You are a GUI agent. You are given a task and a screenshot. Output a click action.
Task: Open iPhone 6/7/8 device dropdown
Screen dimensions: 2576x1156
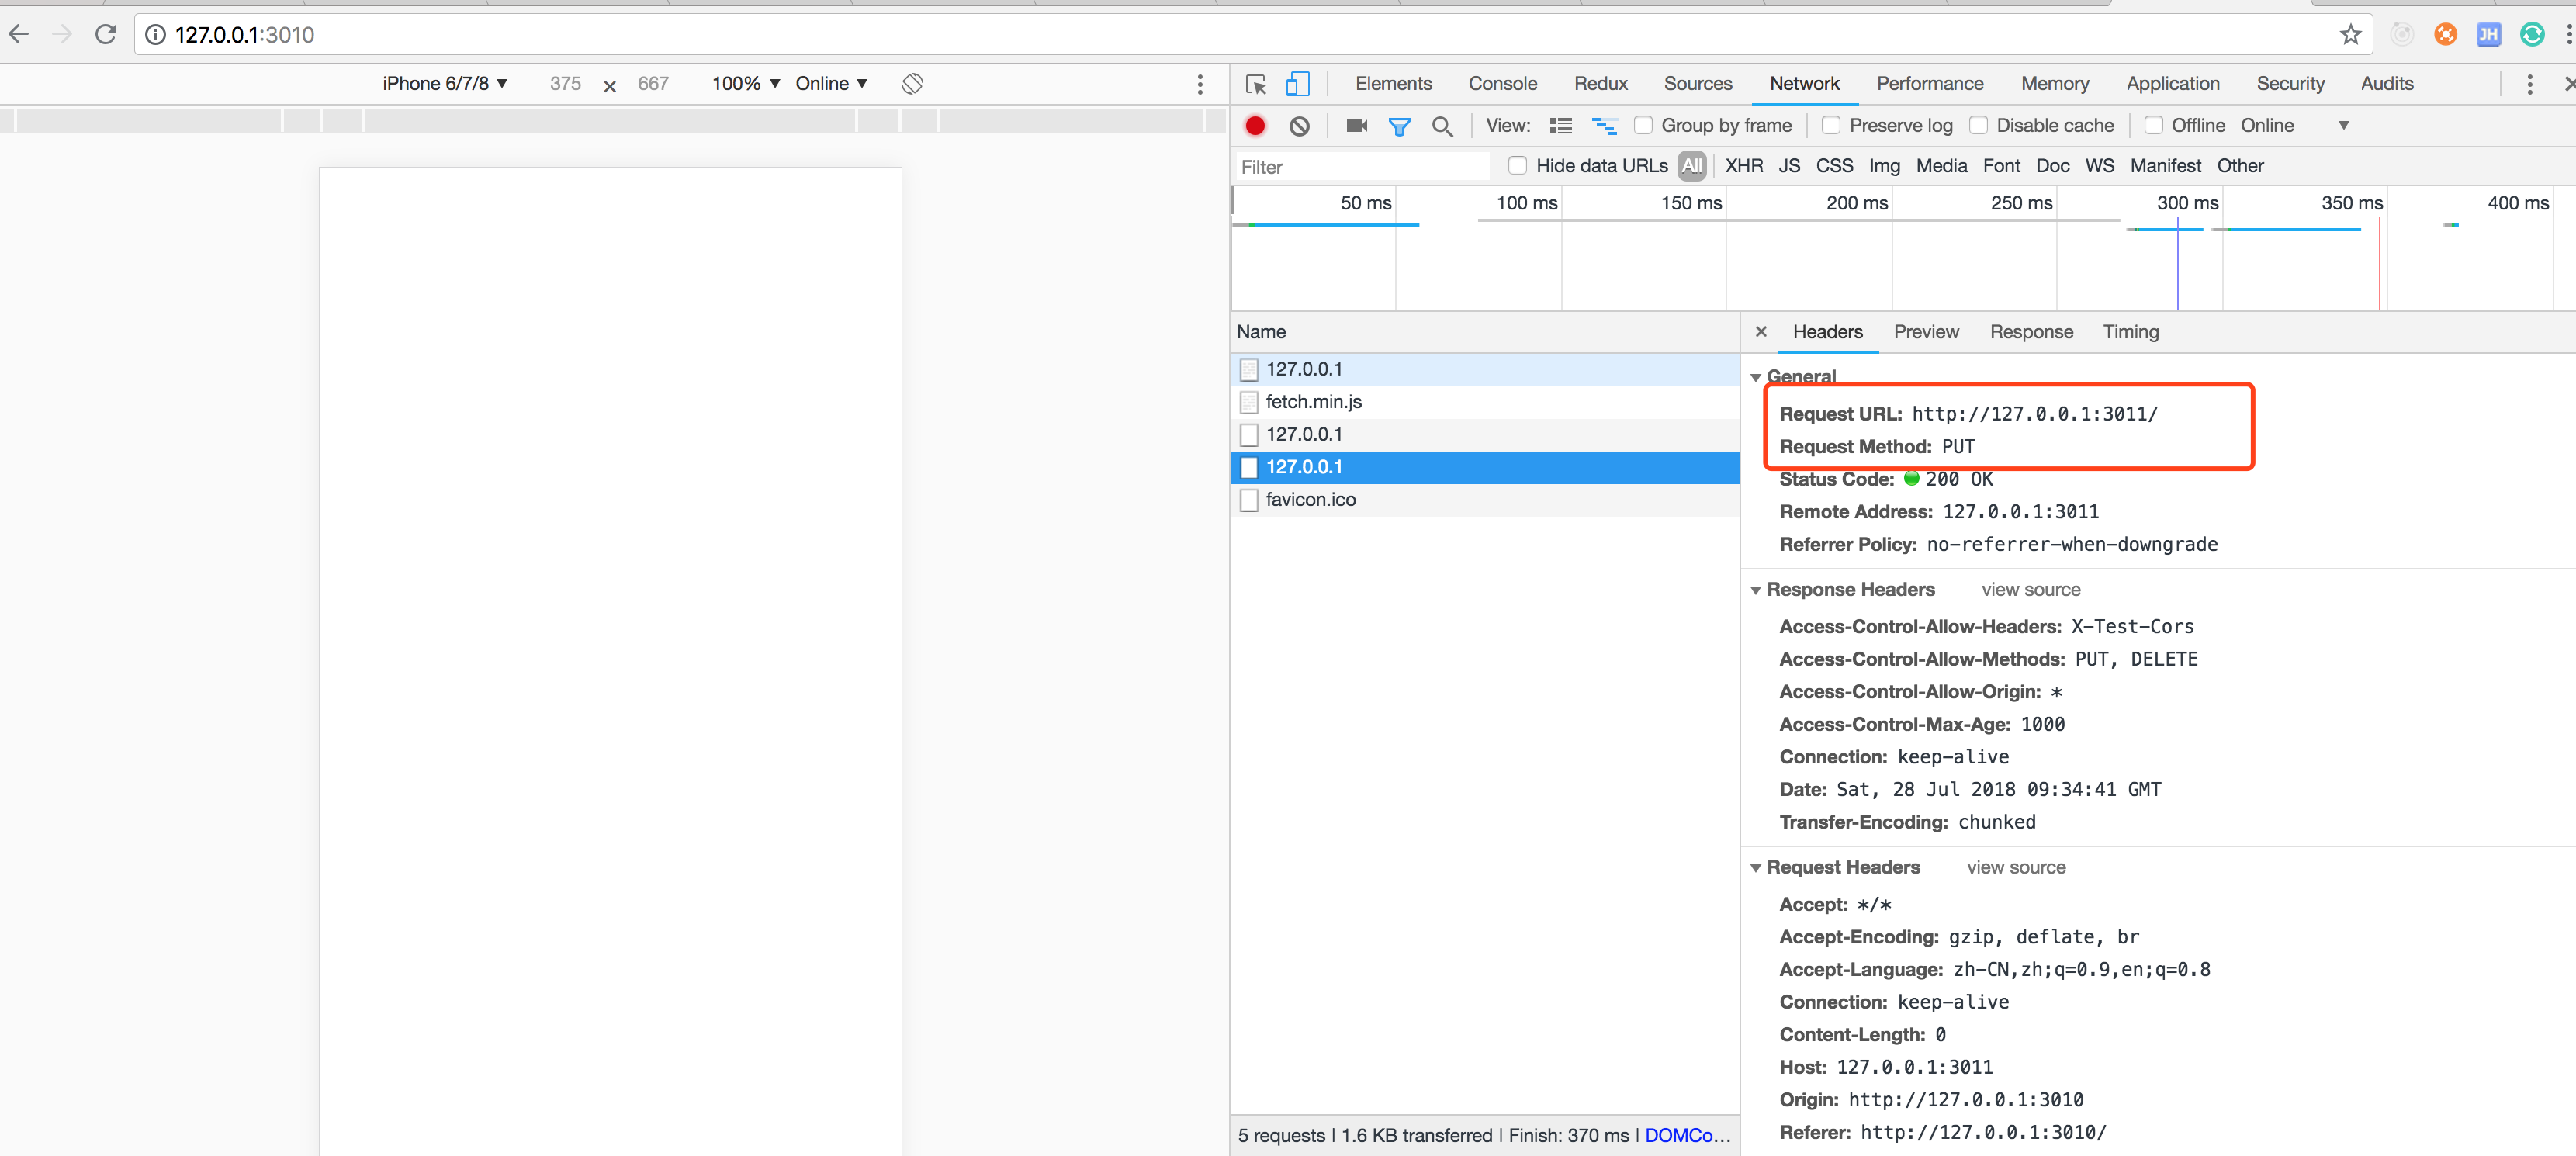pyautogui.click(x=444, y=84)
